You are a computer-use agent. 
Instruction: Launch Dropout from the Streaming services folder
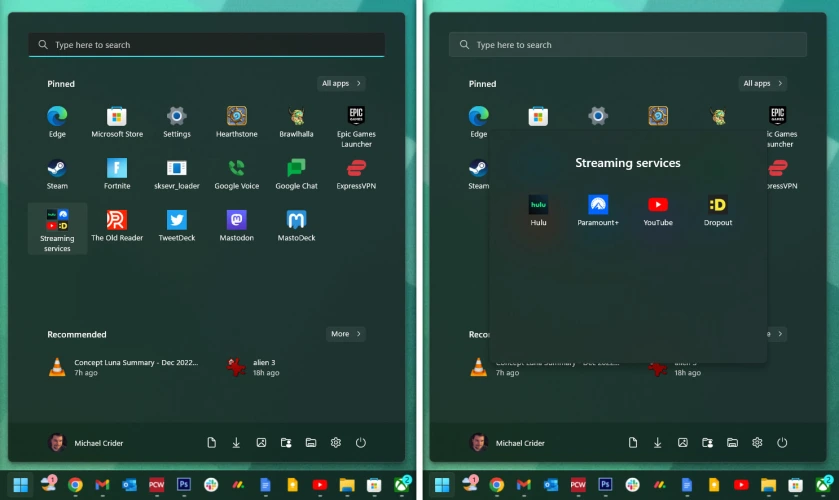[717, 209]
